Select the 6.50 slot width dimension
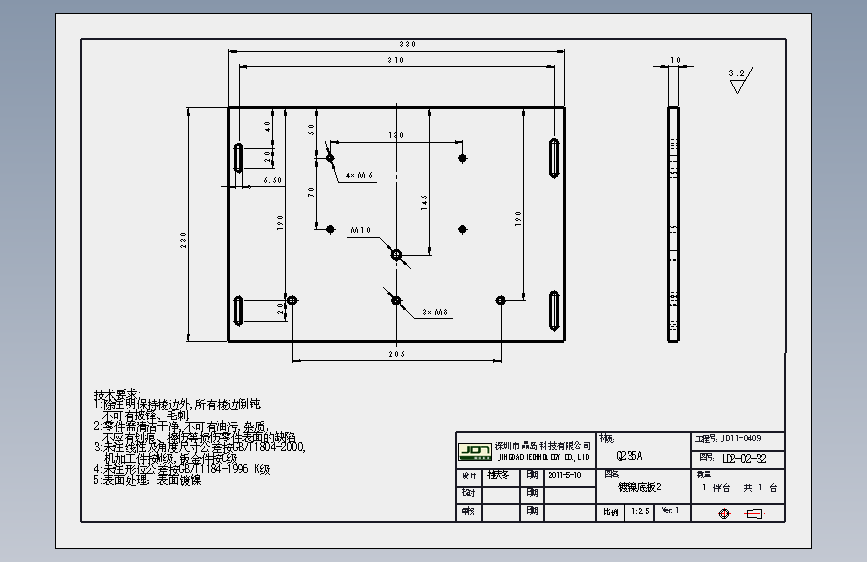The height and width of the screenshot is (562, 867). tap(273, 180)
